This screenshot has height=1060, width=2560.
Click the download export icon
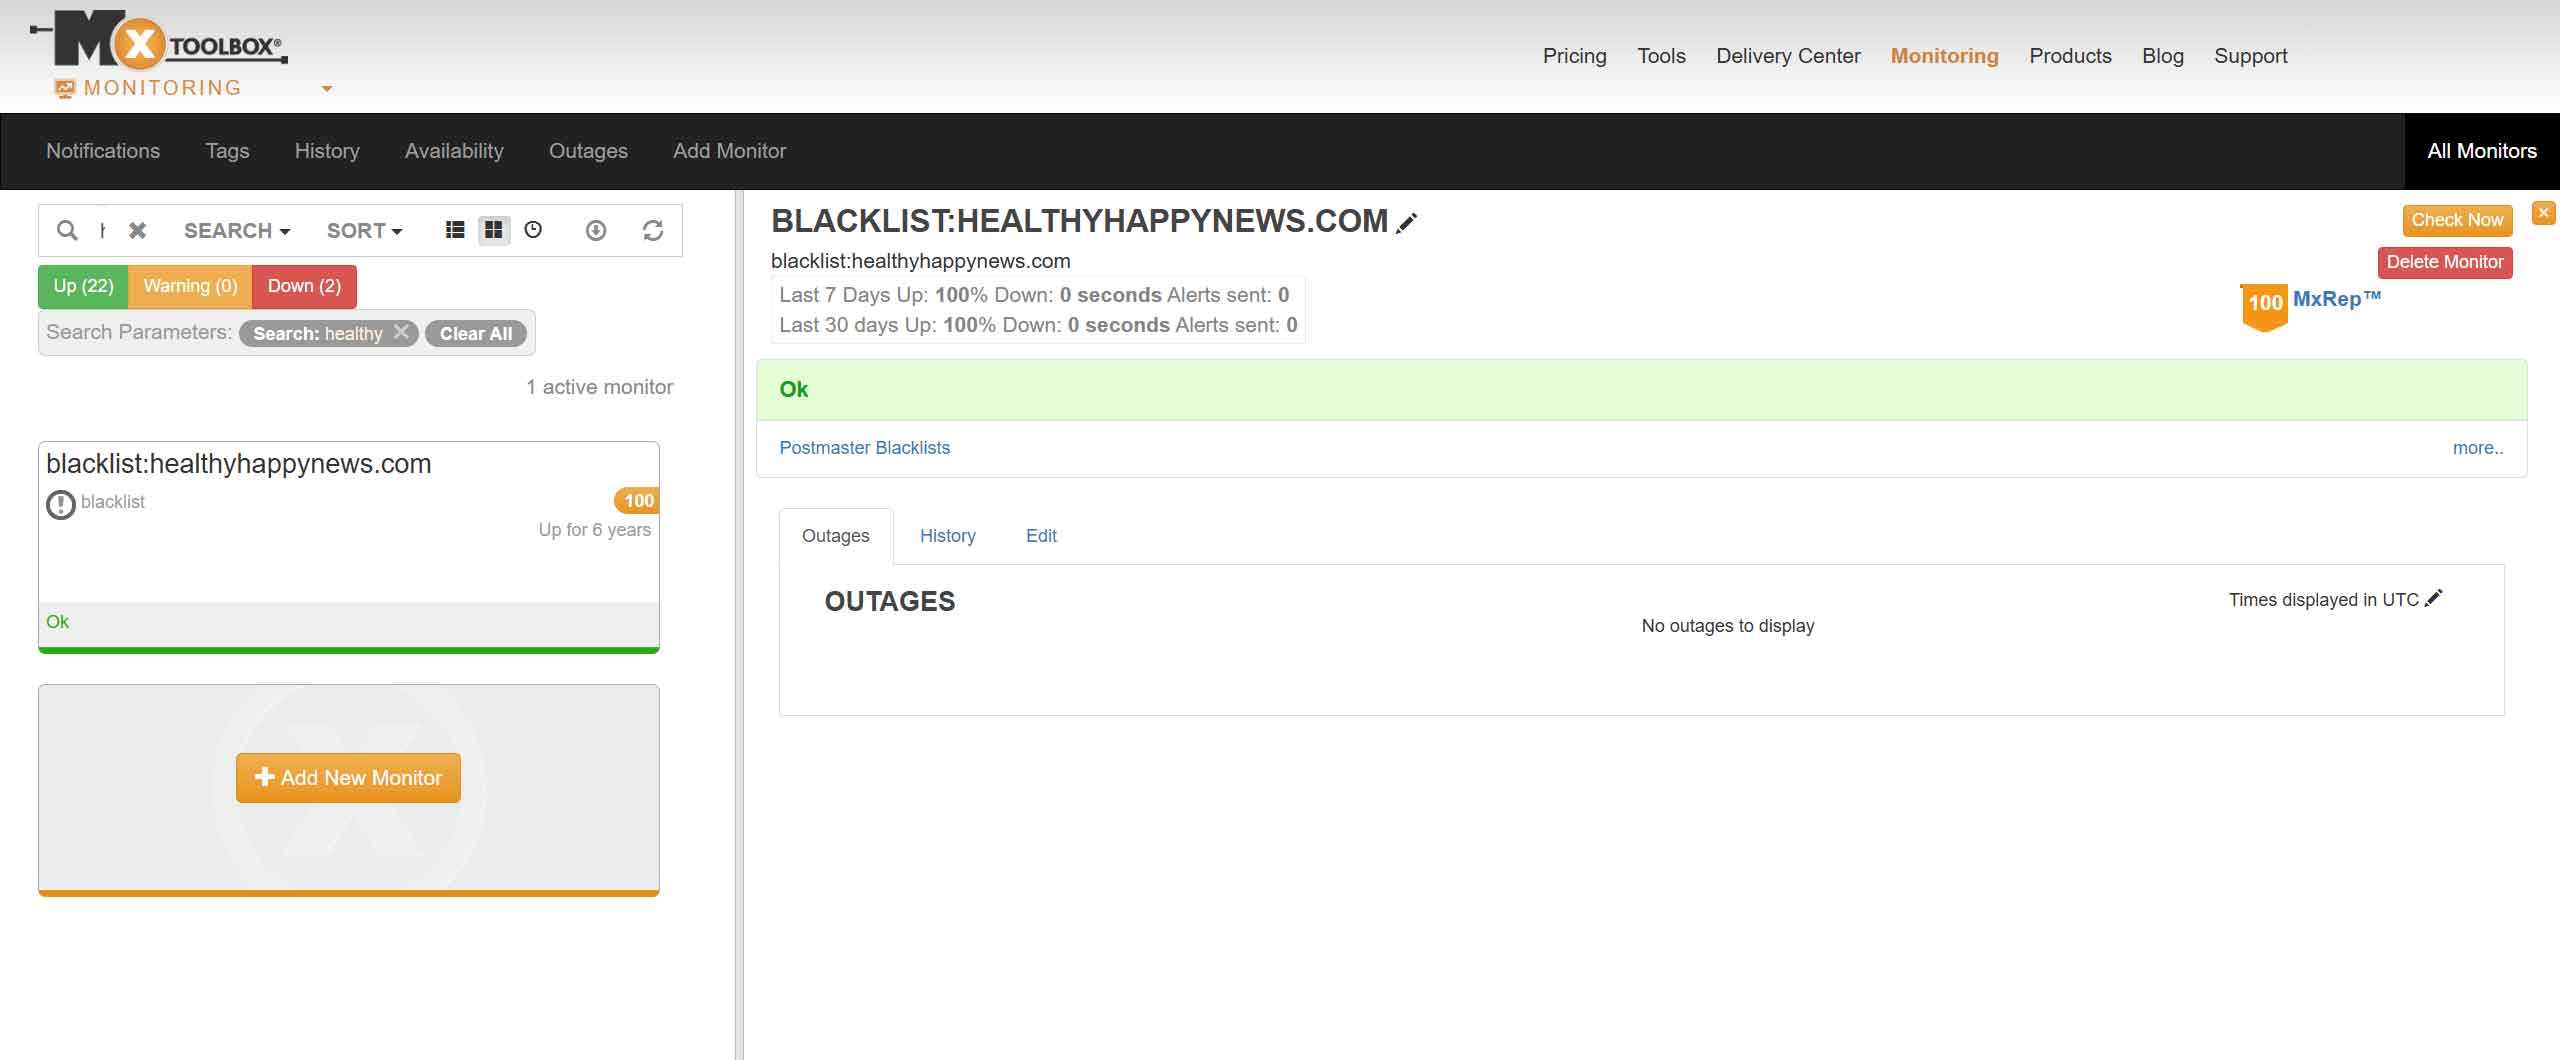point(596,231)
